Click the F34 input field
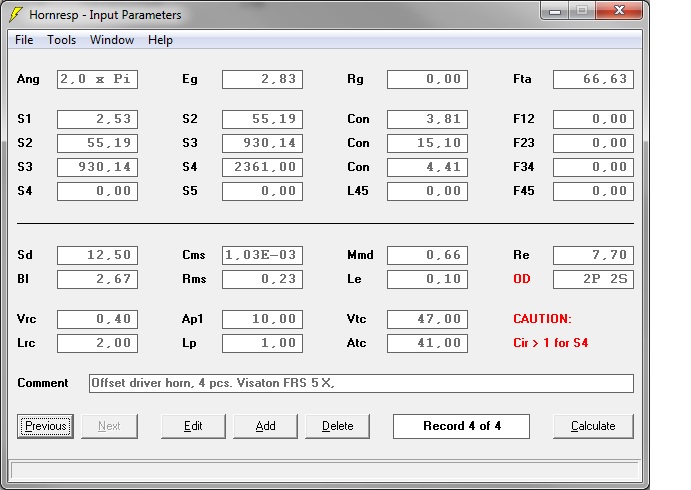 point(593,167)
